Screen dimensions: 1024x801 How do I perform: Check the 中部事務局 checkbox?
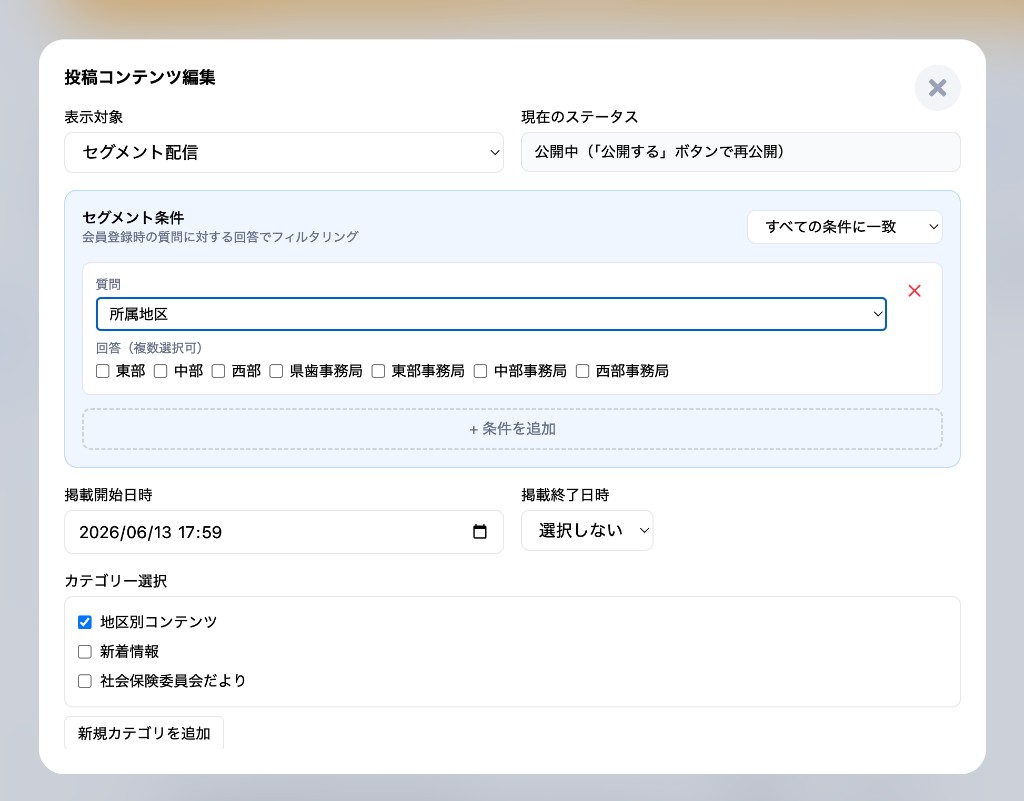pos(480,371)
